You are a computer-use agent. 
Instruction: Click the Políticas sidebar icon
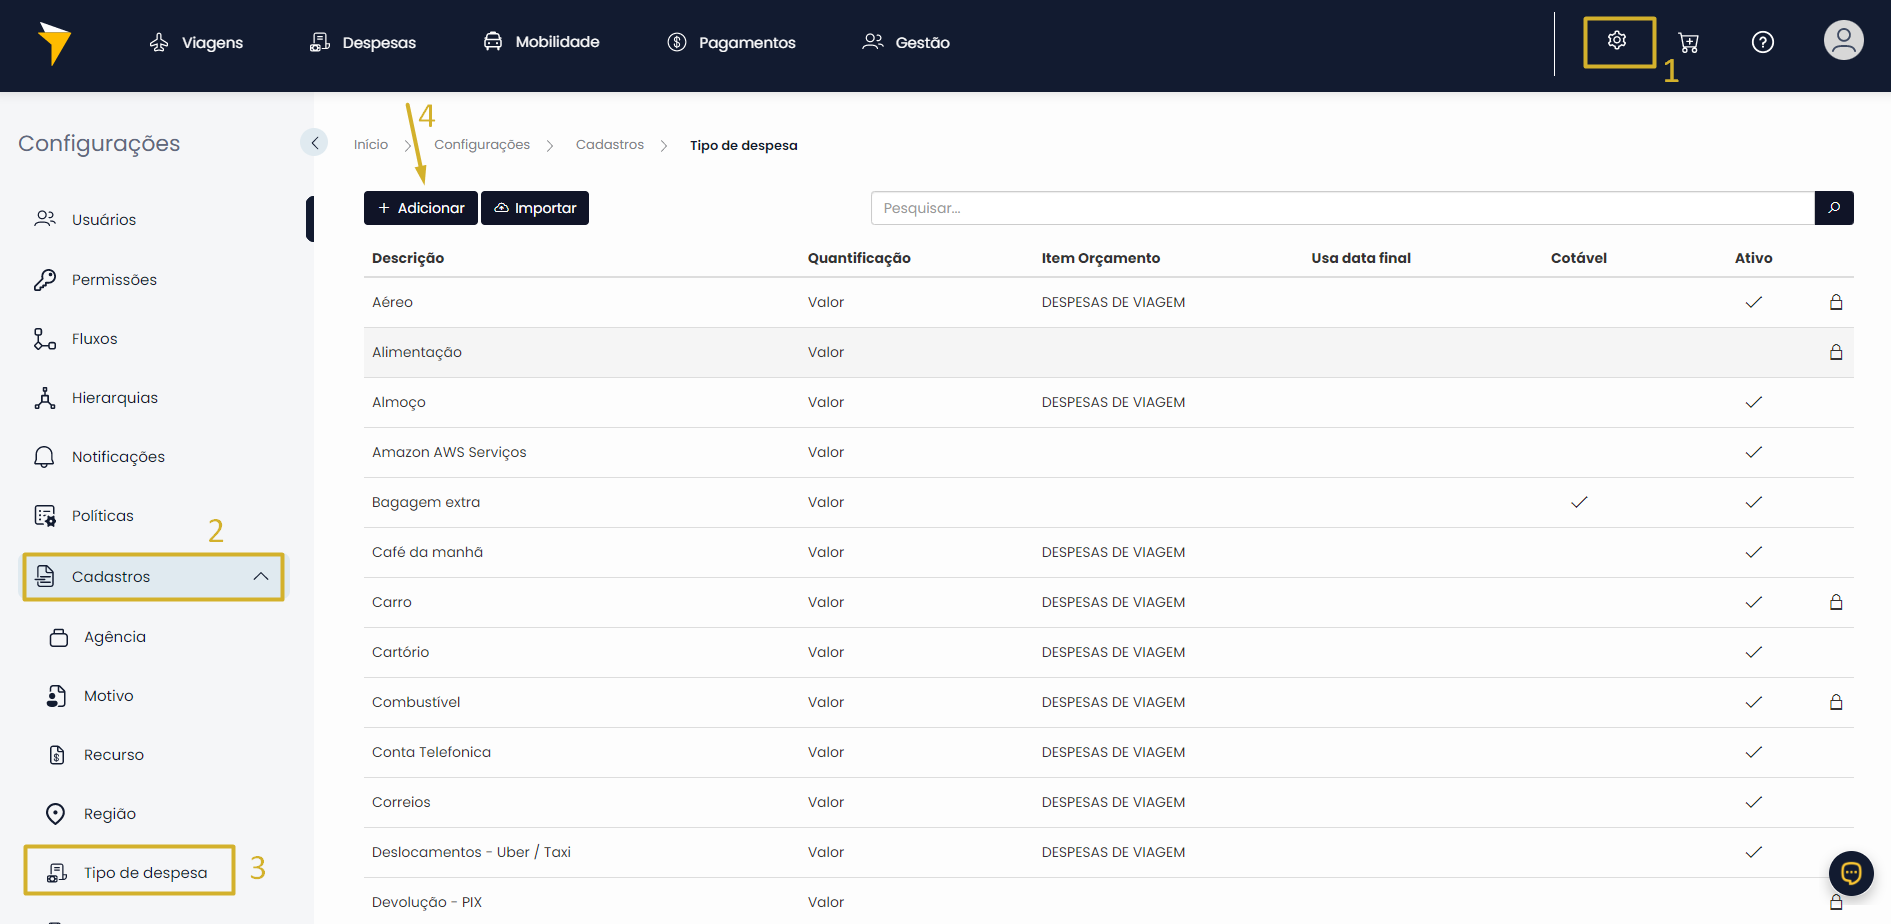tap(45, 516)
